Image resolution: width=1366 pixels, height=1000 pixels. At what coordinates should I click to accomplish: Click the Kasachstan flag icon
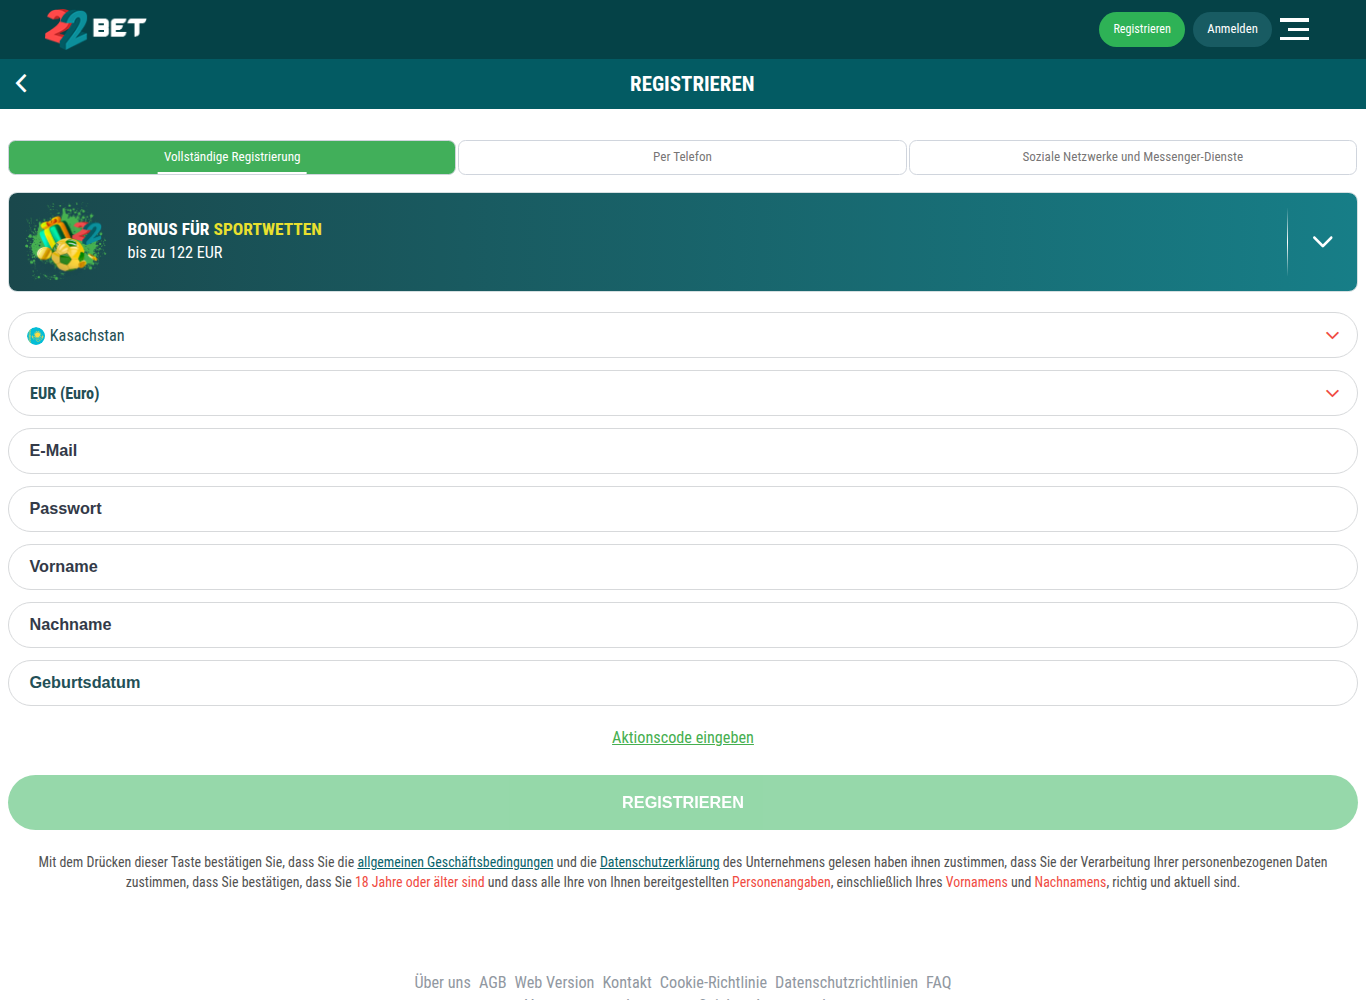pyautogui.click(x=36, y=336)
